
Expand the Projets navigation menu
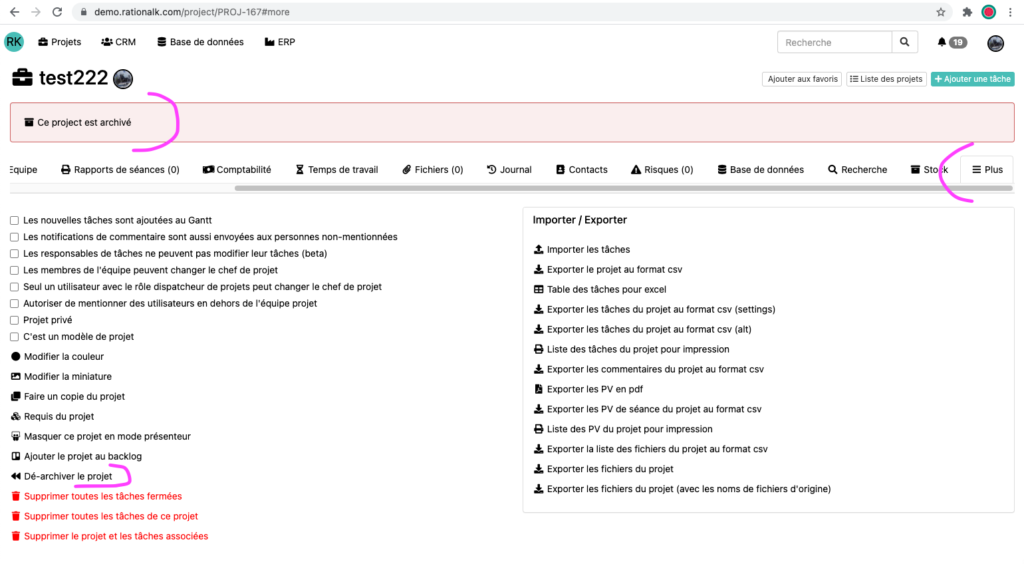click(59, 43)
